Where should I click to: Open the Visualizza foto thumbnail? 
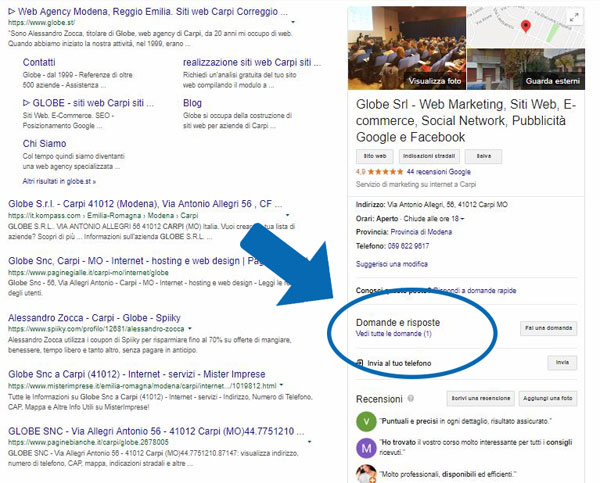(x=407, y=48)
